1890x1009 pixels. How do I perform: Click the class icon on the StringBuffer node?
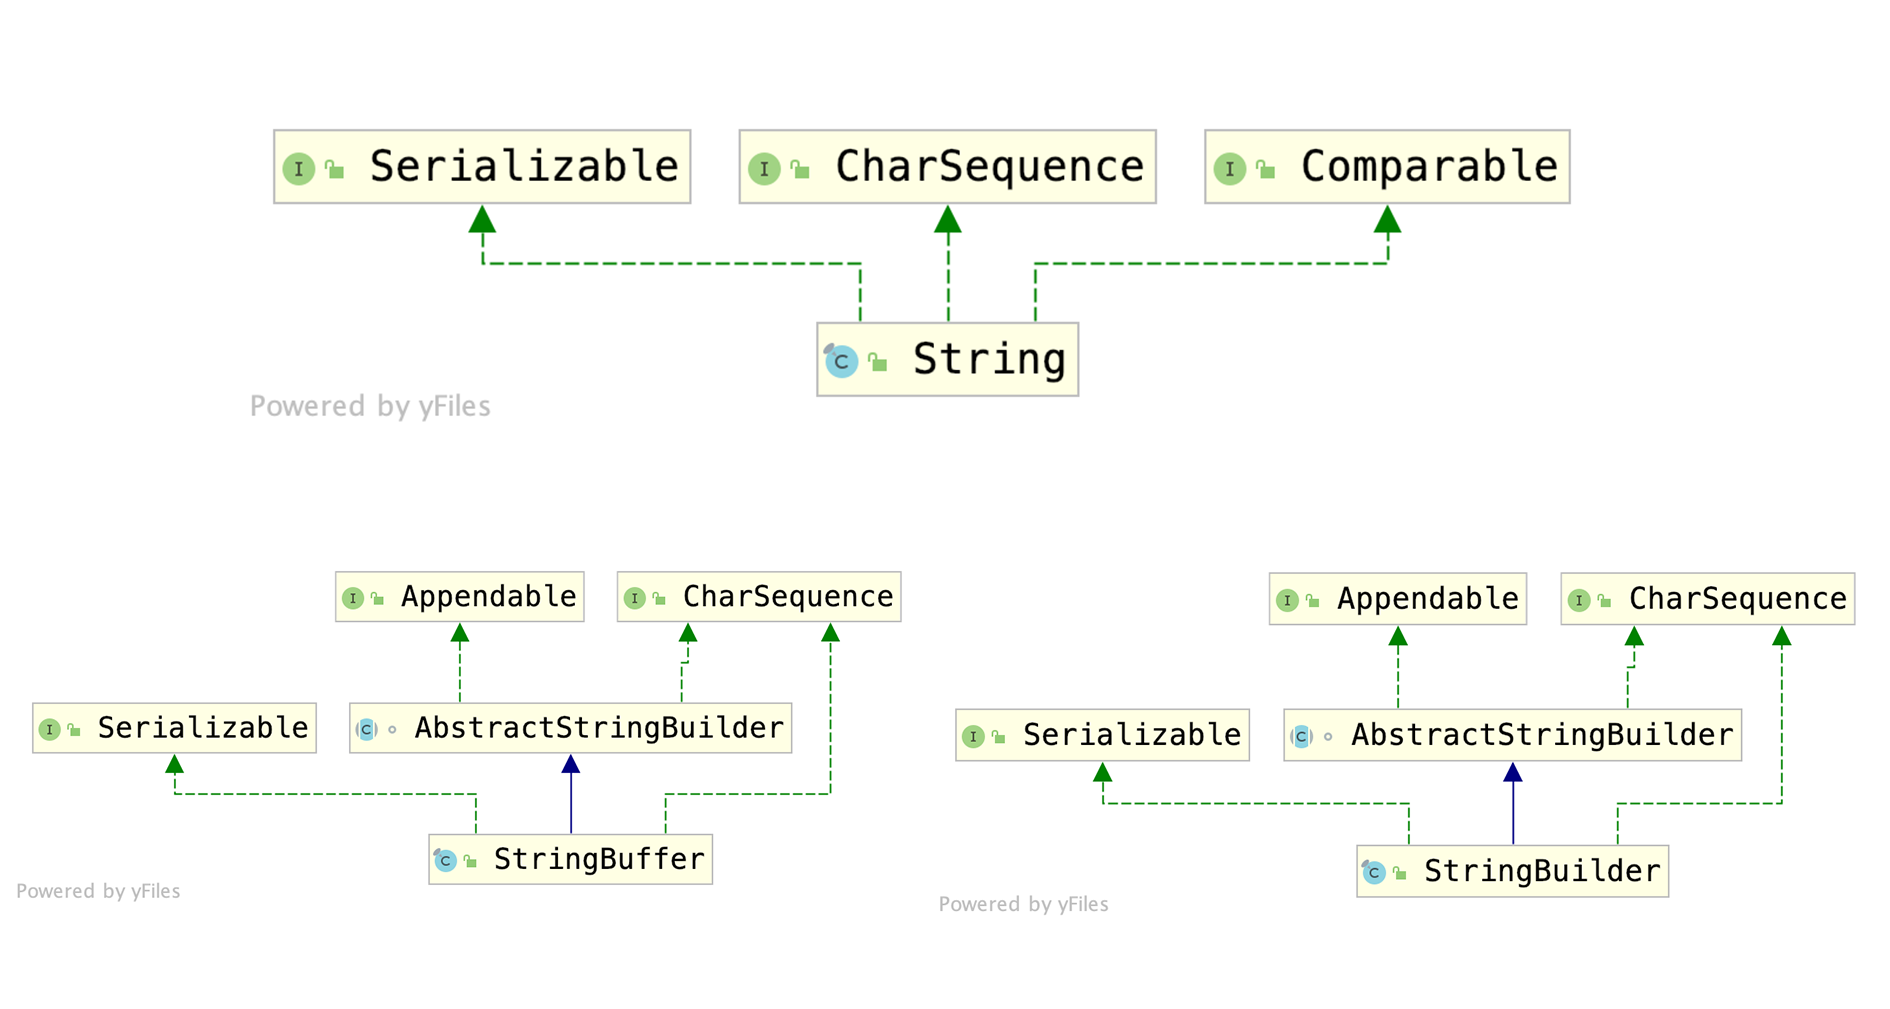[x=445, y=860]
